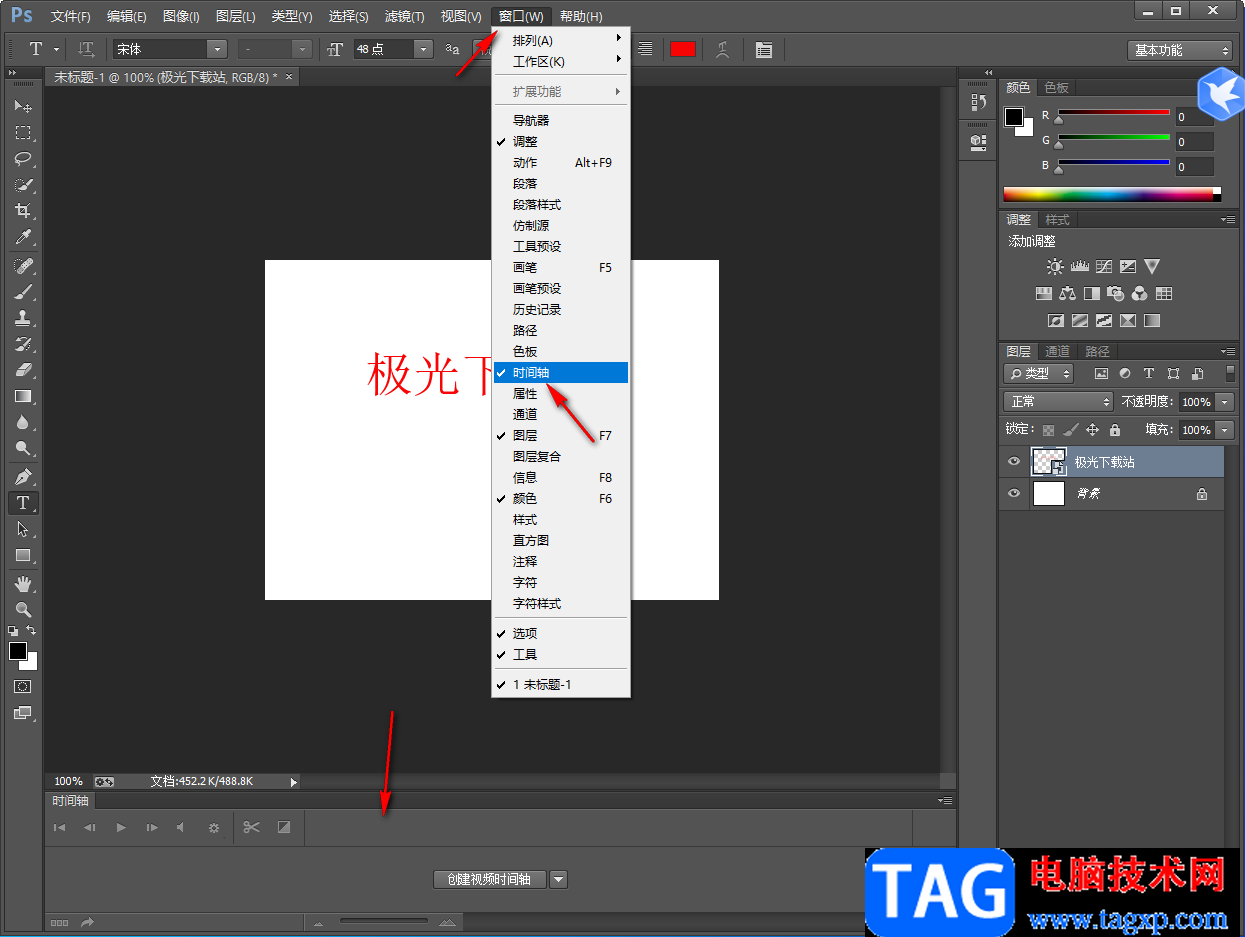Add a Channel Mixer adjustment
Viewport: 1245px width, 937px height.
[x=1140, y=294]
